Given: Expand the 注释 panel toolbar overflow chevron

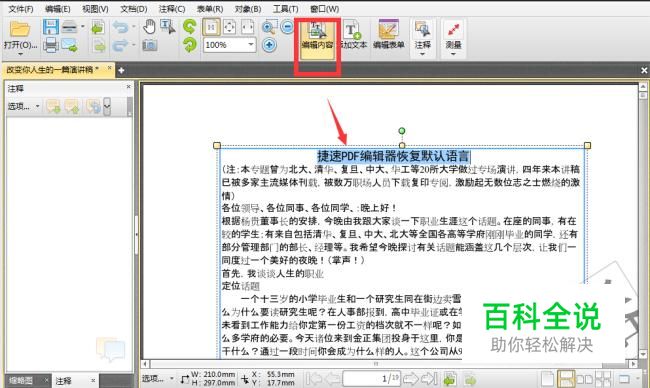Looking at the screenshot, I should (107, 107).
